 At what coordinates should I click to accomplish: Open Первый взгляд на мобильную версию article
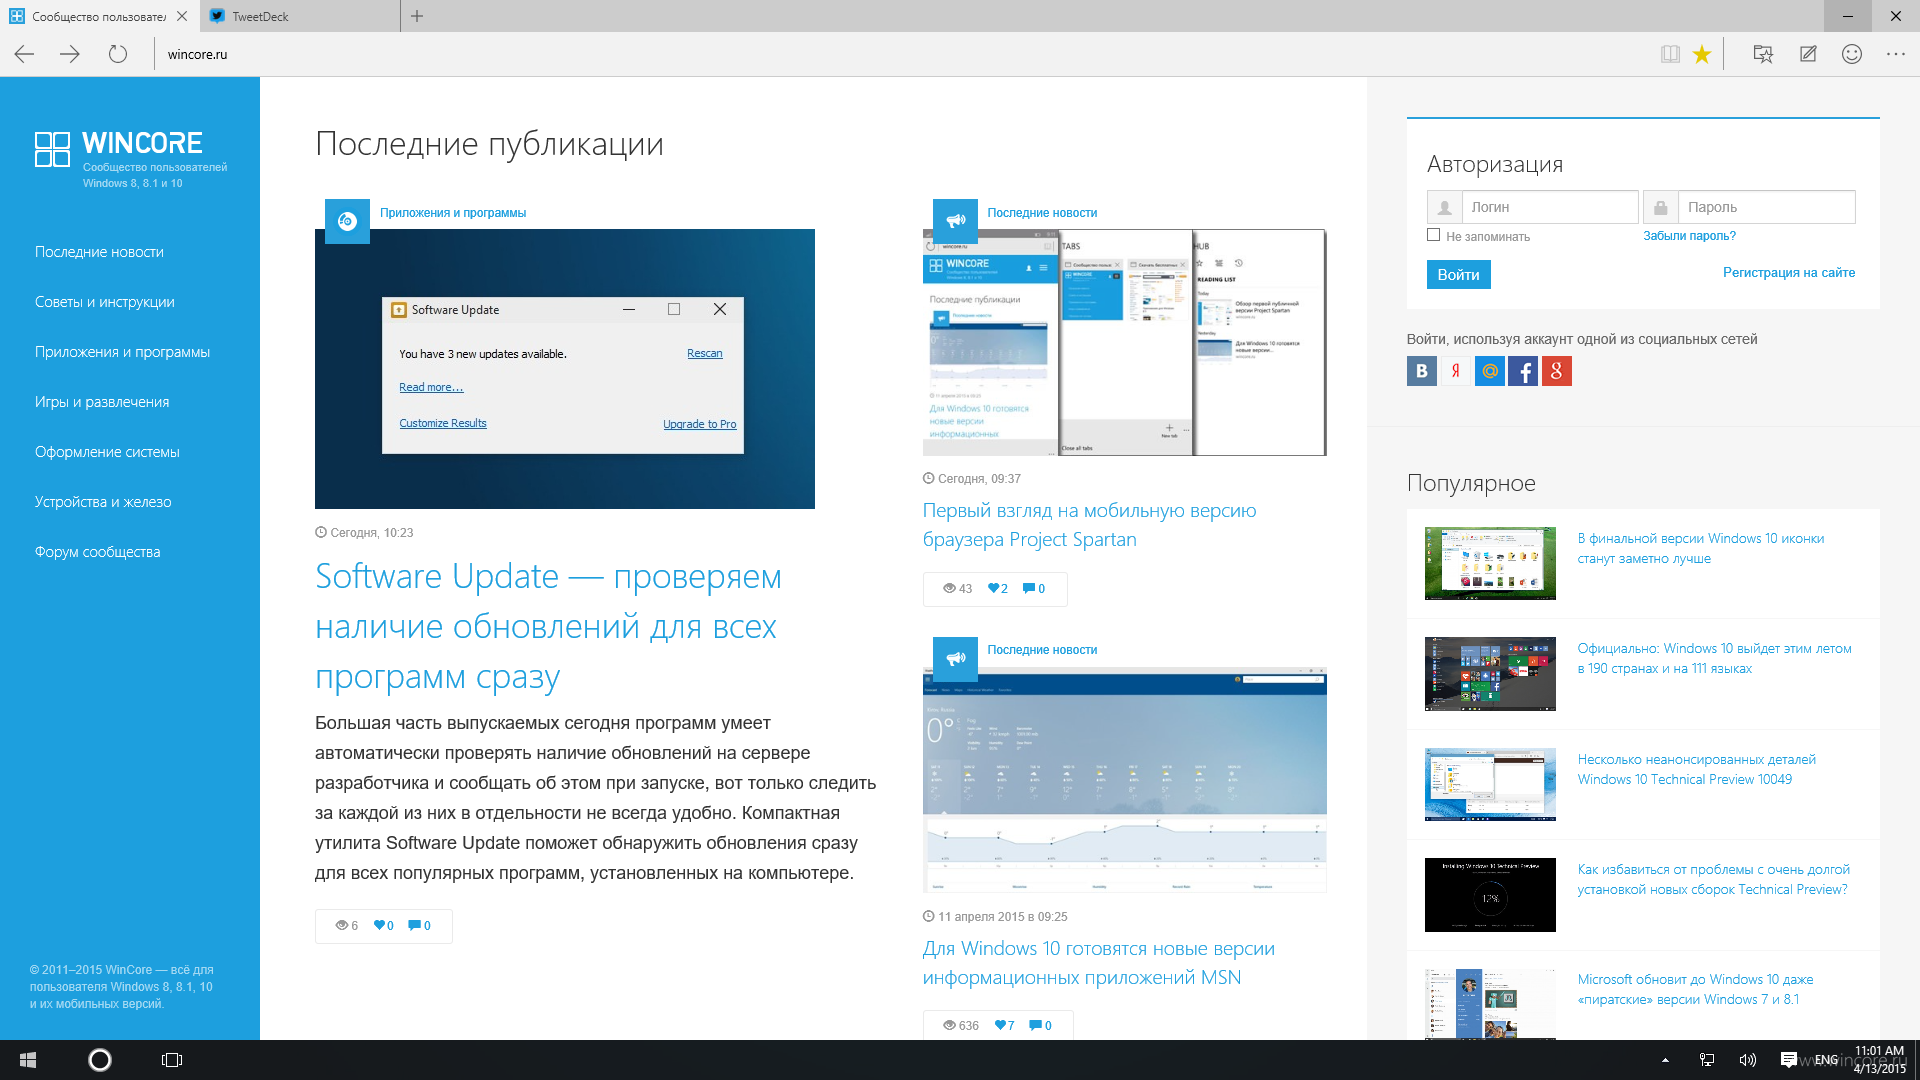[1089, 525]
